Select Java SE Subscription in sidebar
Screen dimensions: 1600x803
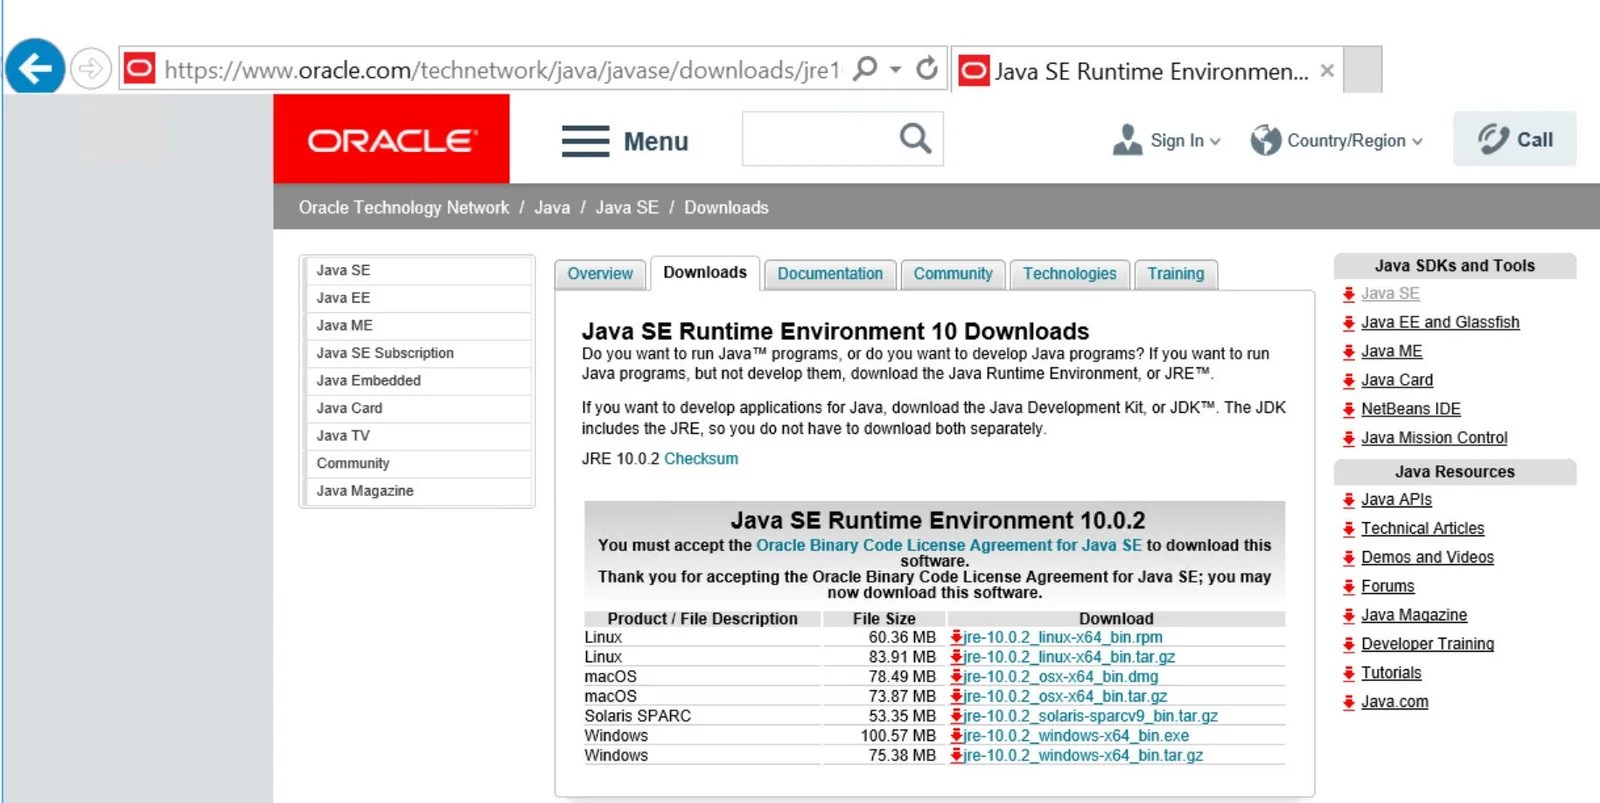[x=418, y=353]
